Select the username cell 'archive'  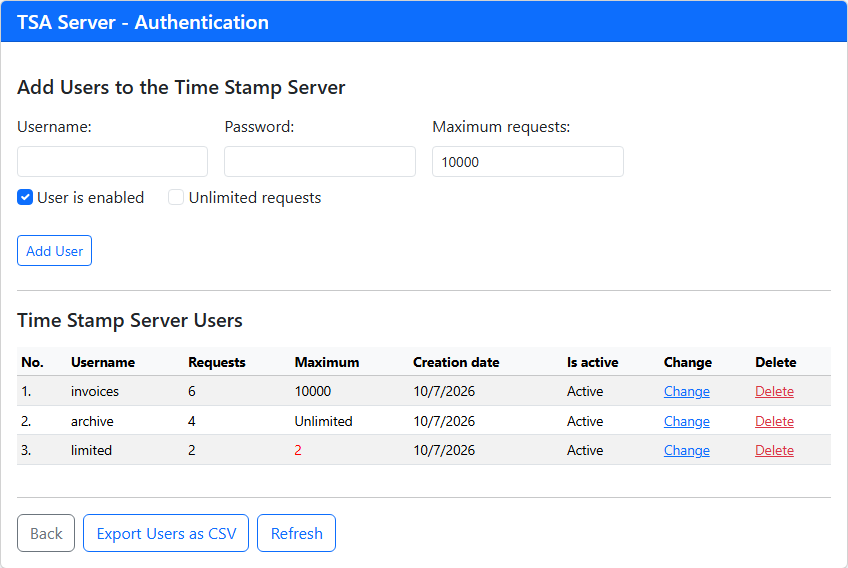[92, 421]
